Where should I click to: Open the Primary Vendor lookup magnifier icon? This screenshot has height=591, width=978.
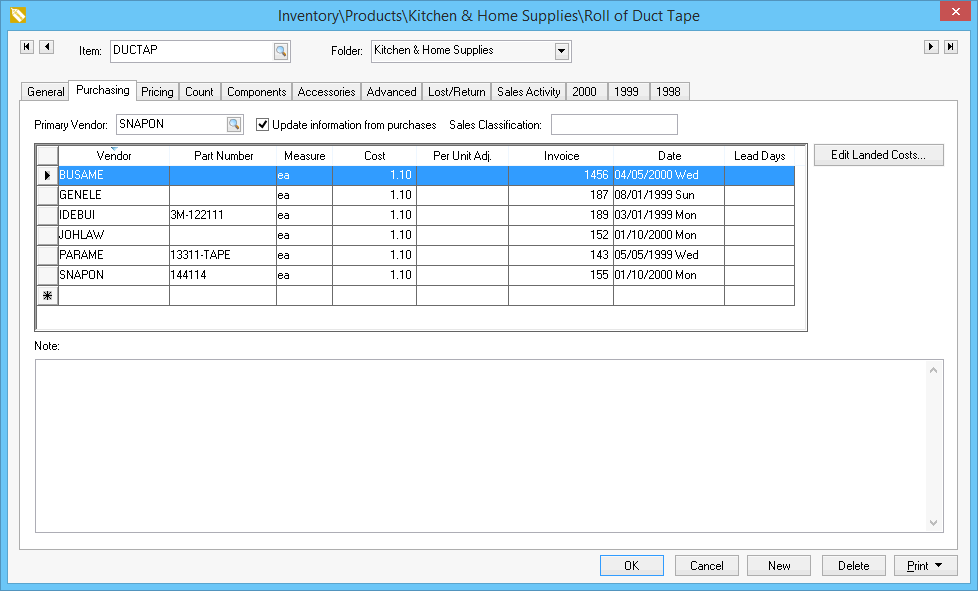click(x=233, y=125)
